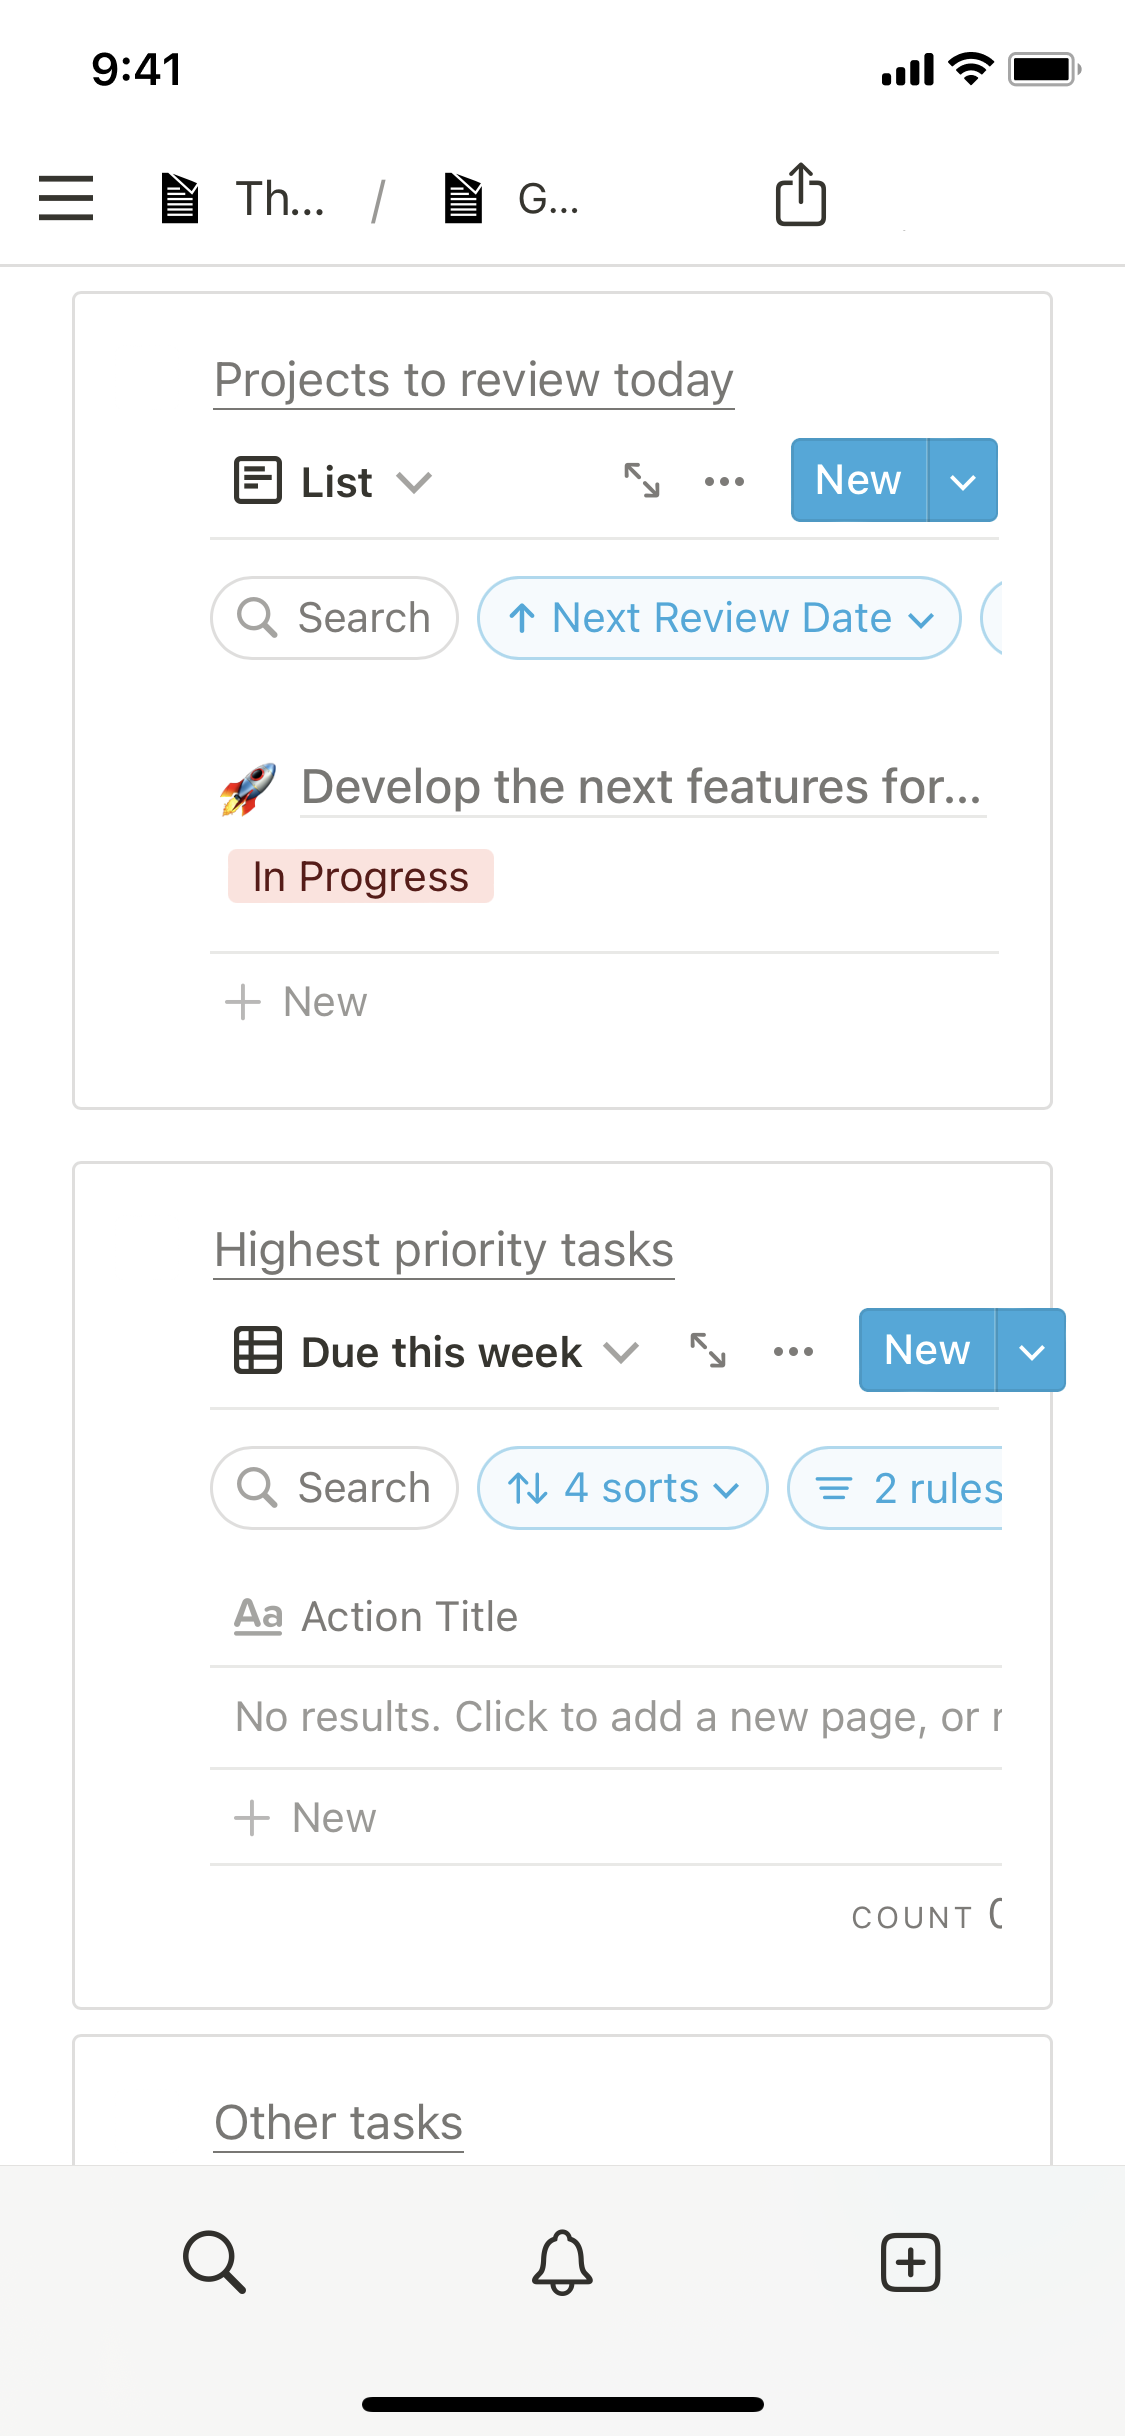Expand Projects to review list to full page
Viewport: 1125px width, 2436px height.
point(642,481)
